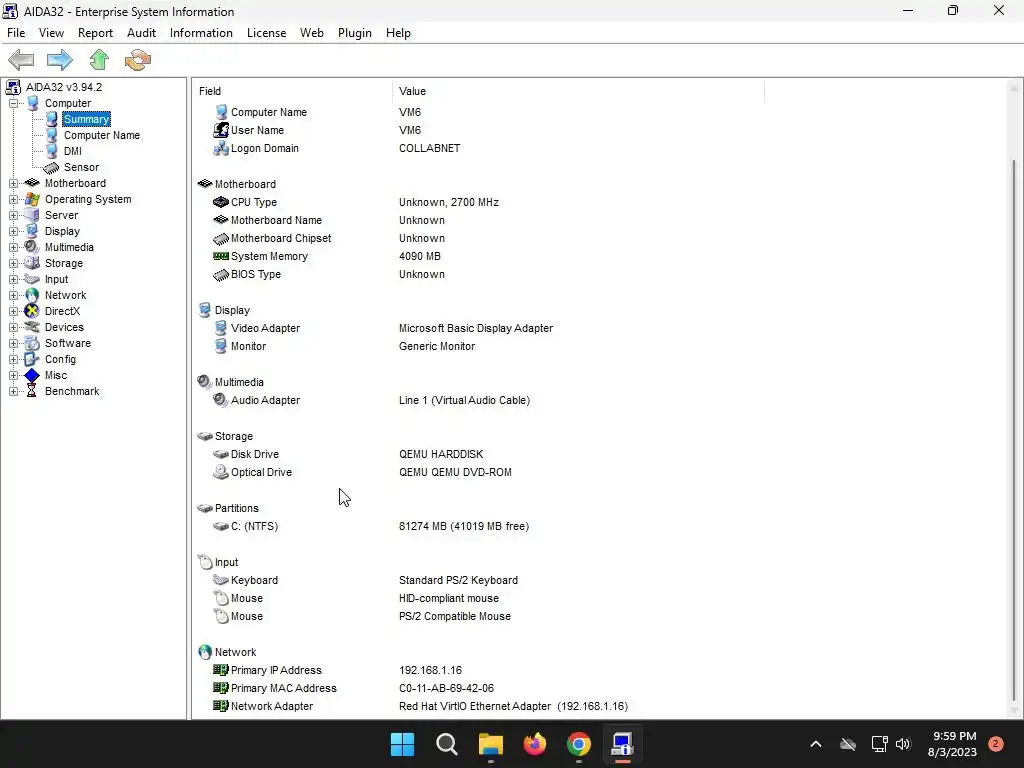Click the Field column header

click(293, 91)
